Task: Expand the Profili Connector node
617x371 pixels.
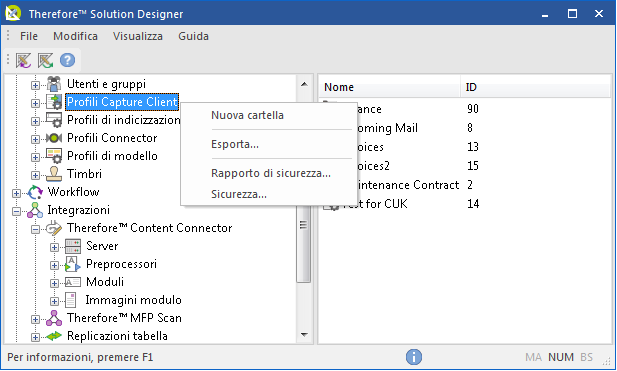Action: pyautogui.click(x=35, y=139)
